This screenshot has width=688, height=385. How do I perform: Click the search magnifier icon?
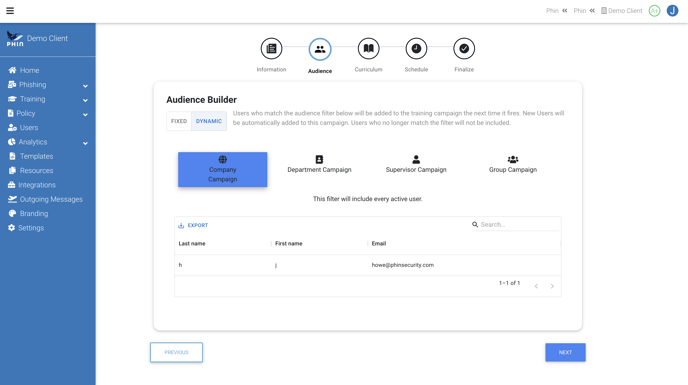click(x=475, y=225)
